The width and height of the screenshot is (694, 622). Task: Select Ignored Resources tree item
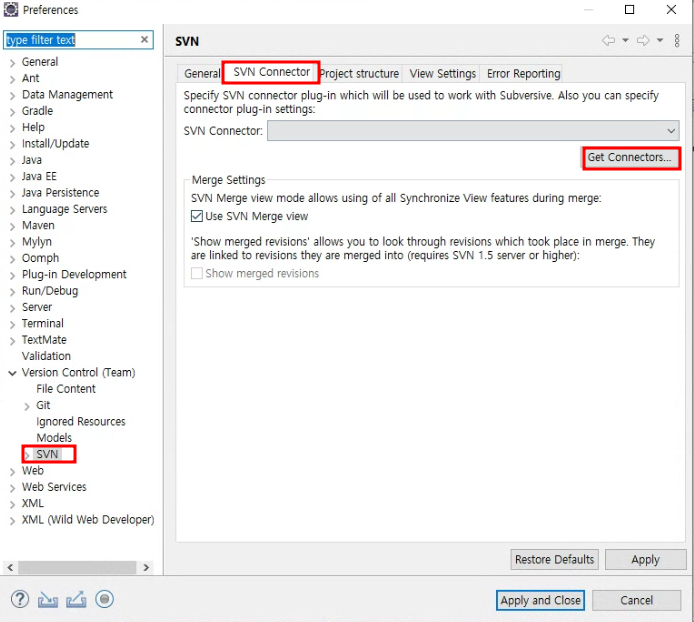pyautogui.click(x=81, y=422)
